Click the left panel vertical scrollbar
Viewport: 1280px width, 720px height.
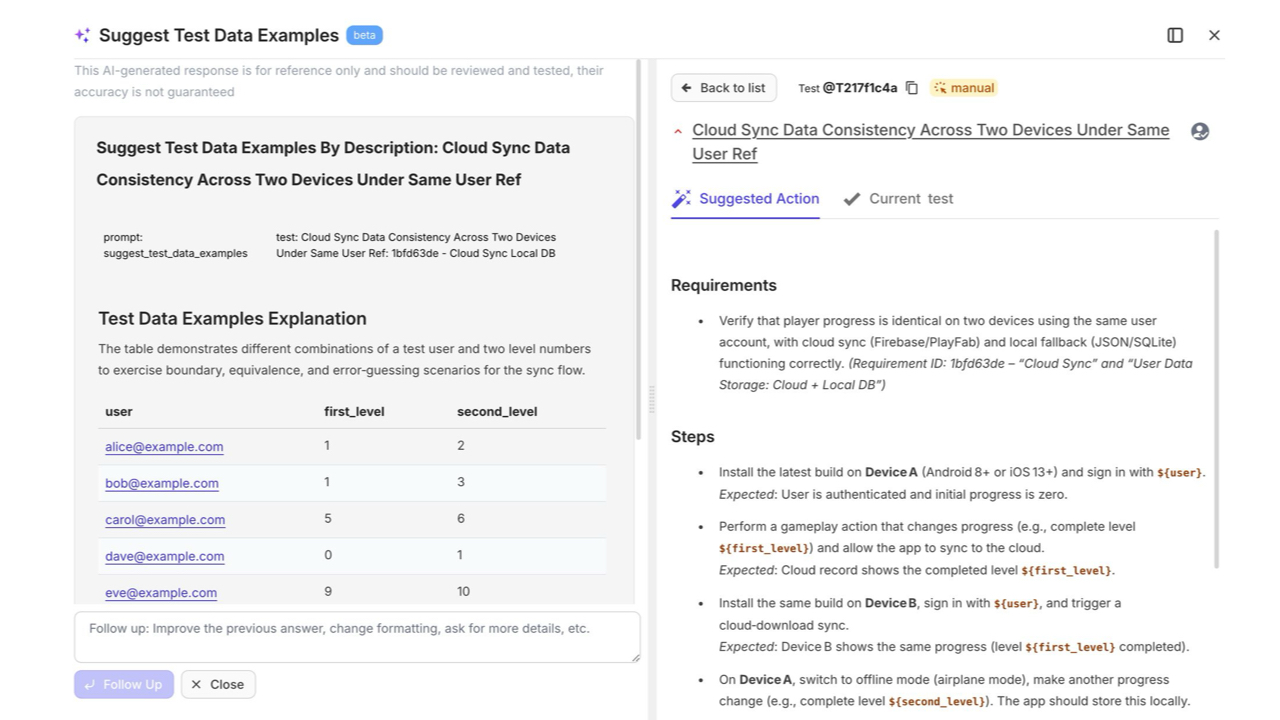[638, 250]
